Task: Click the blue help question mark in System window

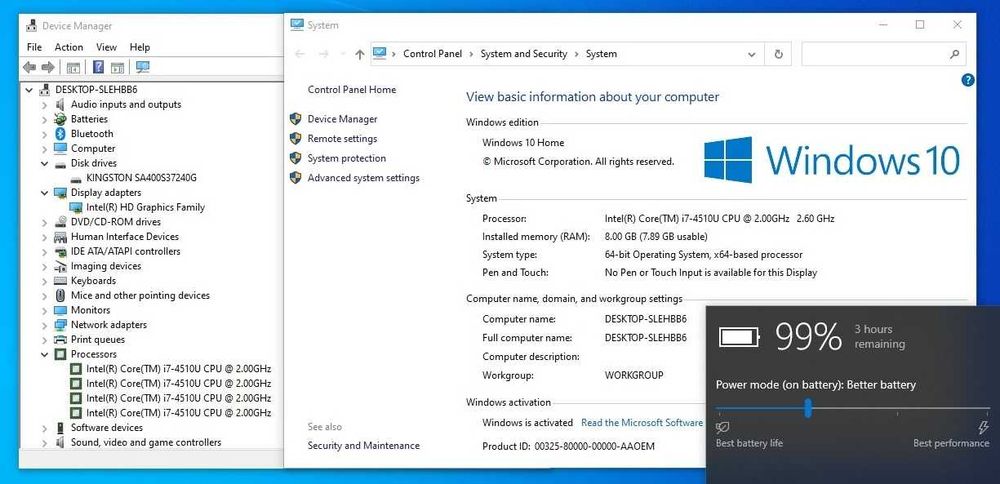Action: [x=967, y=80]
